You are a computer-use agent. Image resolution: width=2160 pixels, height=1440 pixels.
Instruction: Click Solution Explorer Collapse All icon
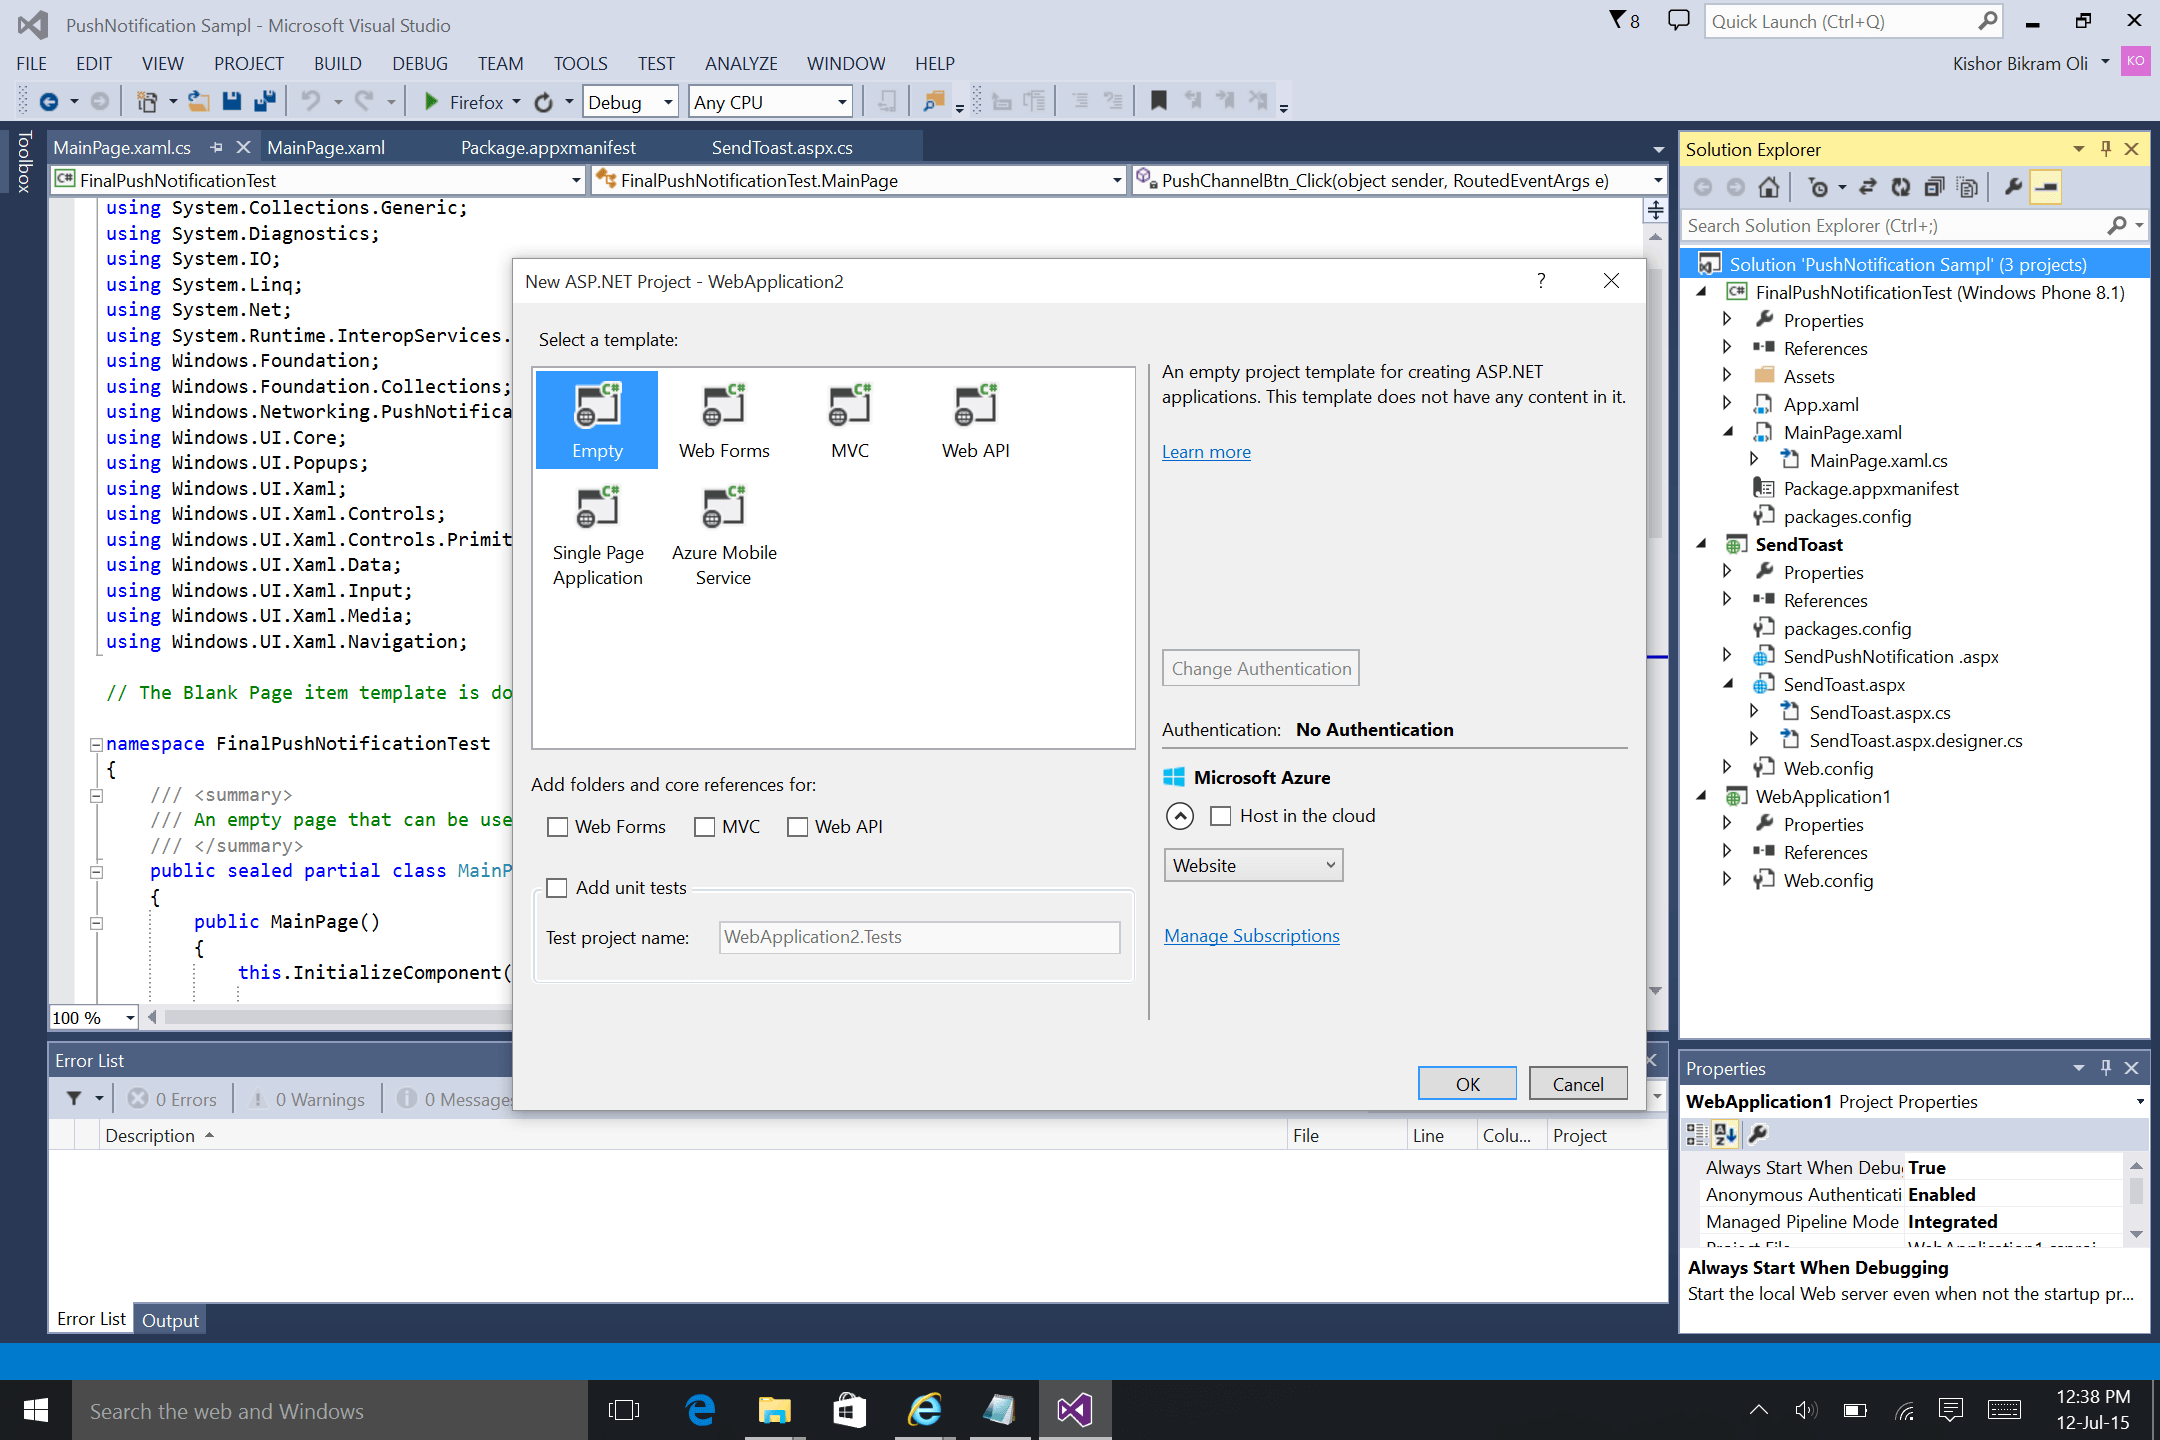[1934, 187]
